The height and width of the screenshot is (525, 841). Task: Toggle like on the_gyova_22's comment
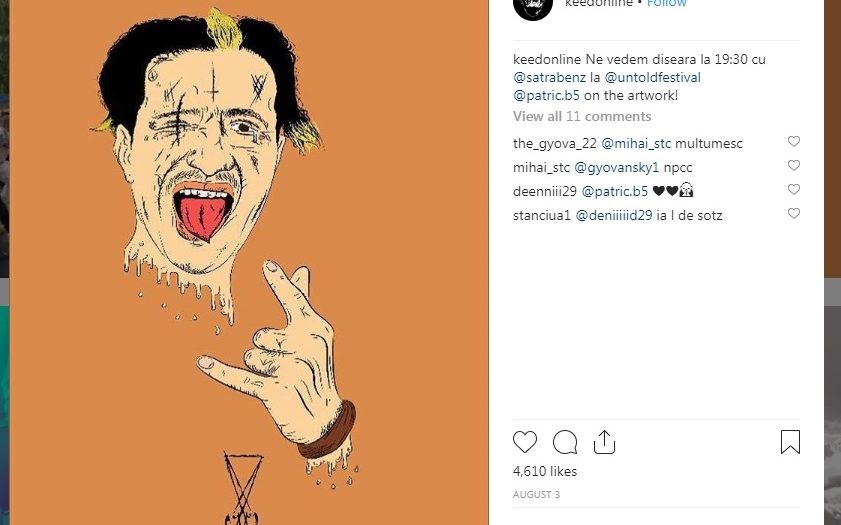[x=794, y=142]
